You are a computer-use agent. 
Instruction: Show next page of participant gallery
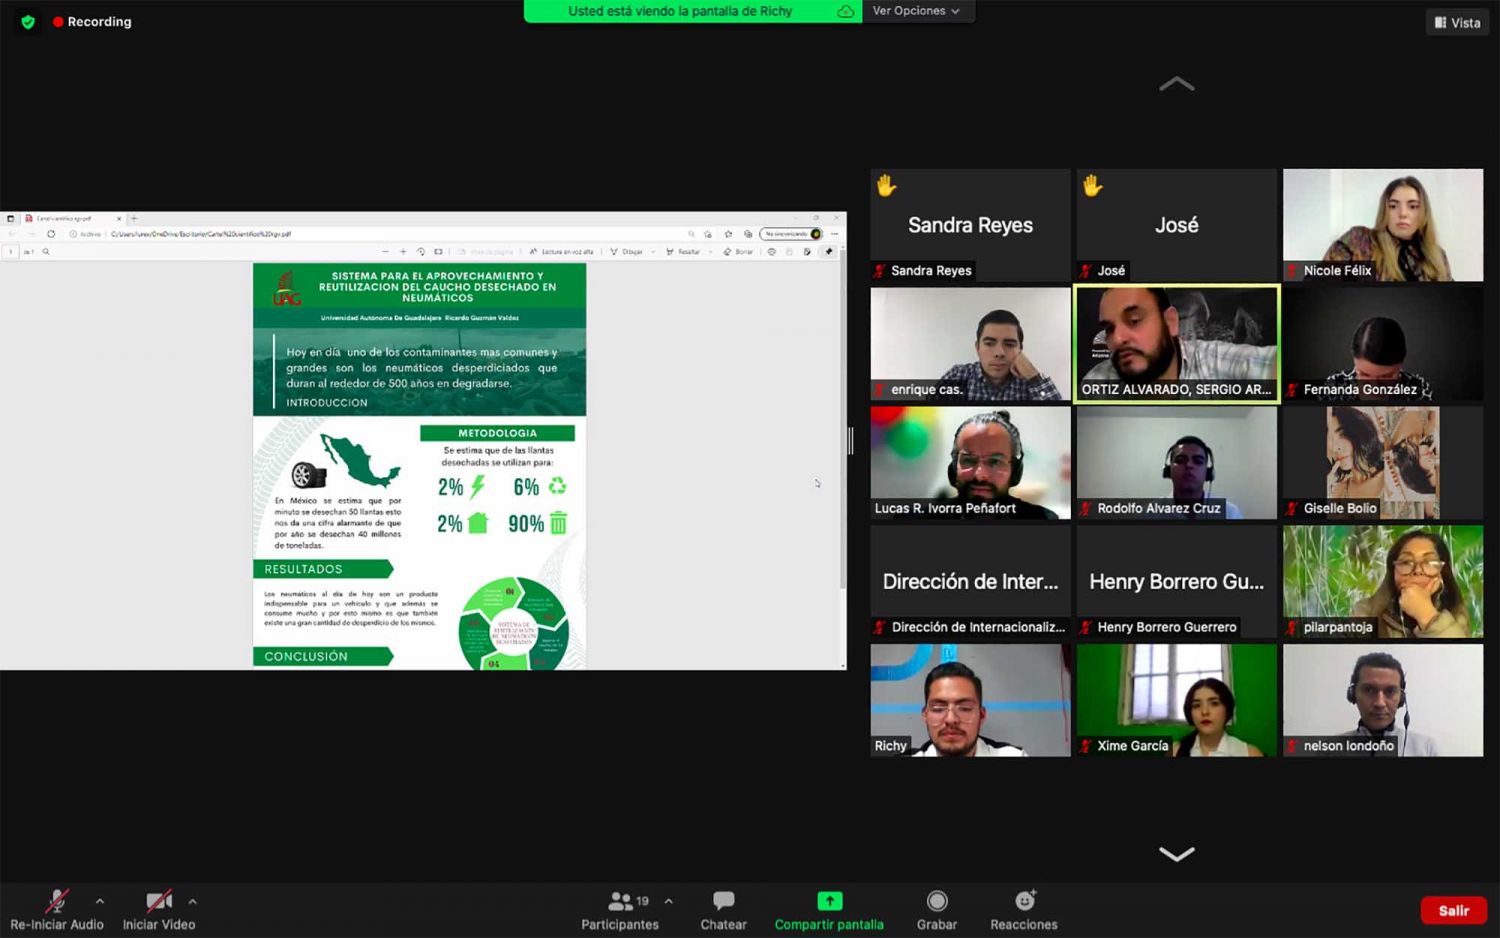point(1176,854)
